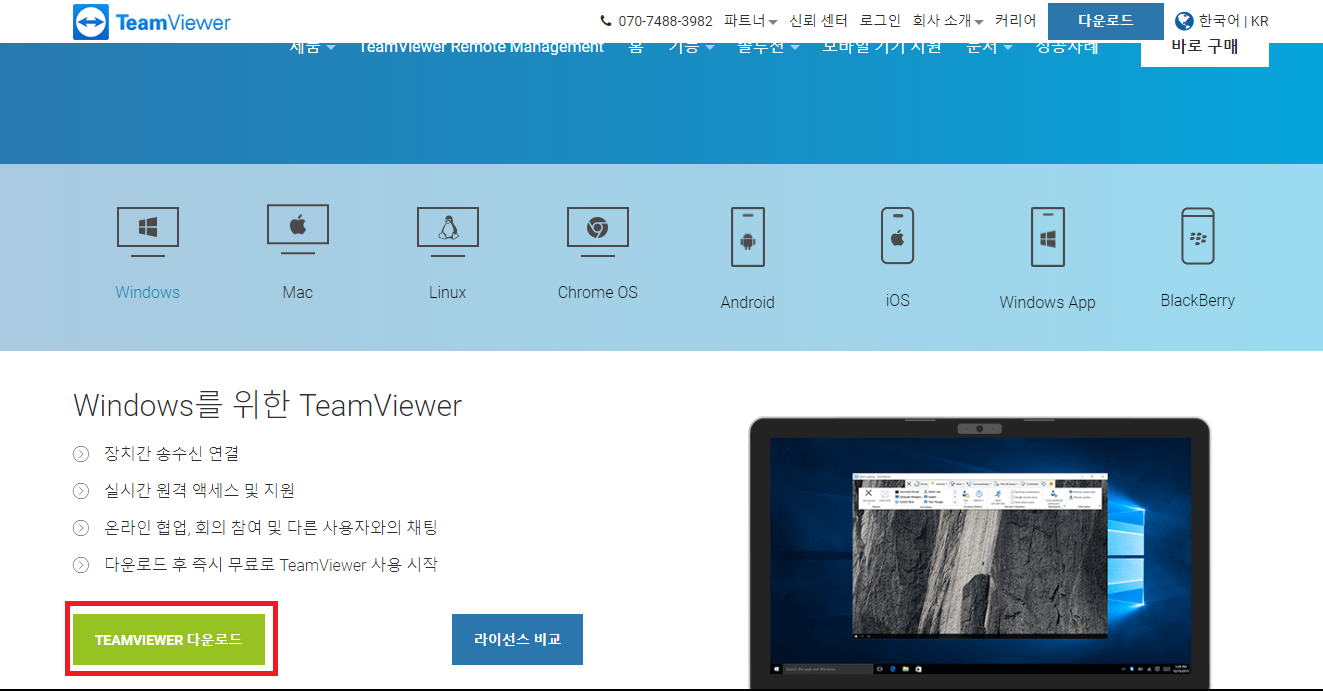Click the 라이선스 비교 button

517,639
